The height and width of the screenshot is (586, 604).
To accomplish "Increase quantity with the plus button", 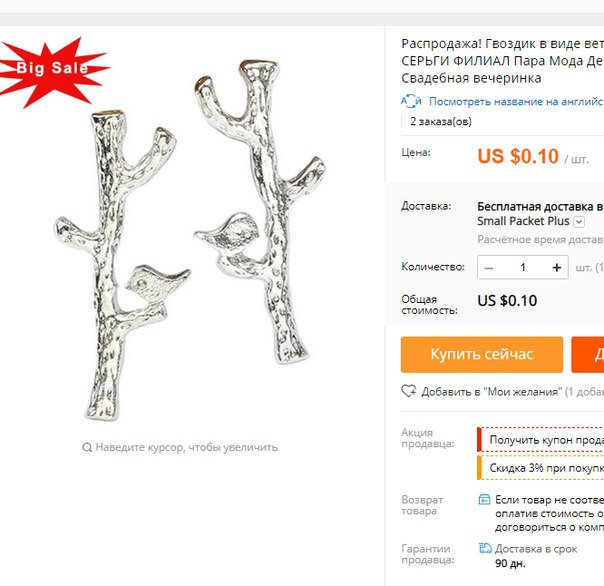I will (557, 267).
